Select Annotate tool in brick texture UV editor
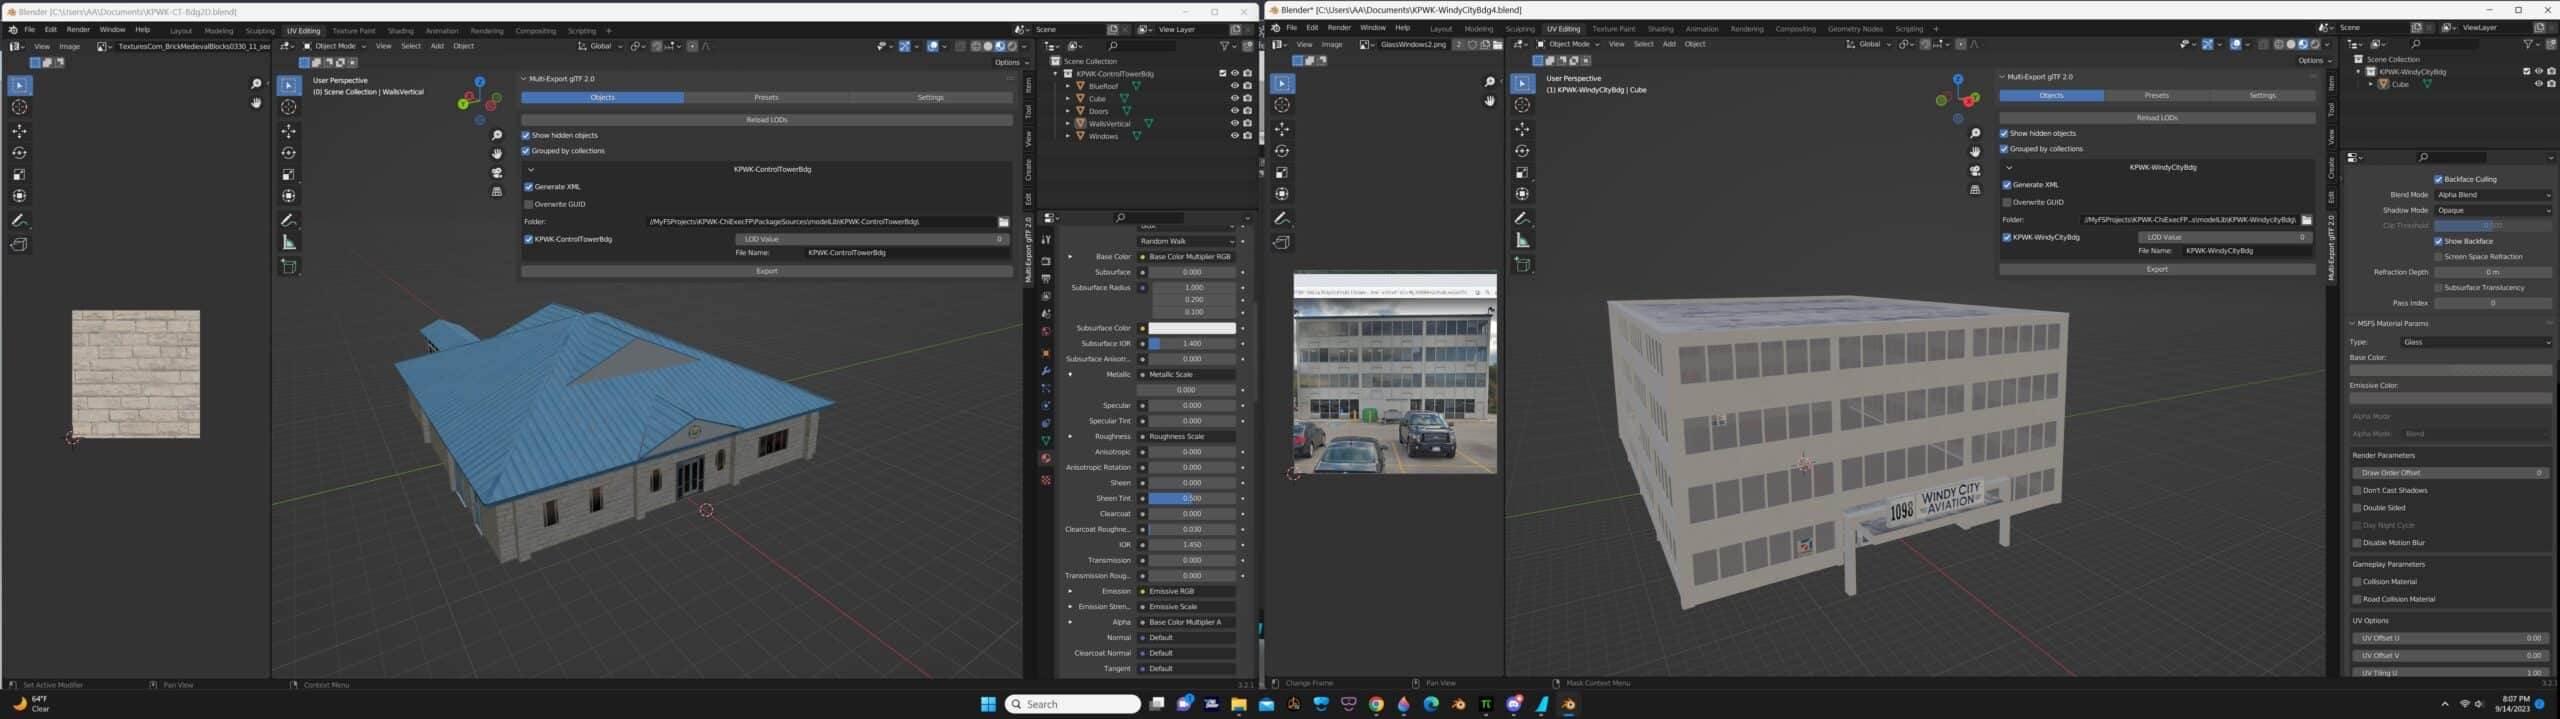 (x=19, y=221)
